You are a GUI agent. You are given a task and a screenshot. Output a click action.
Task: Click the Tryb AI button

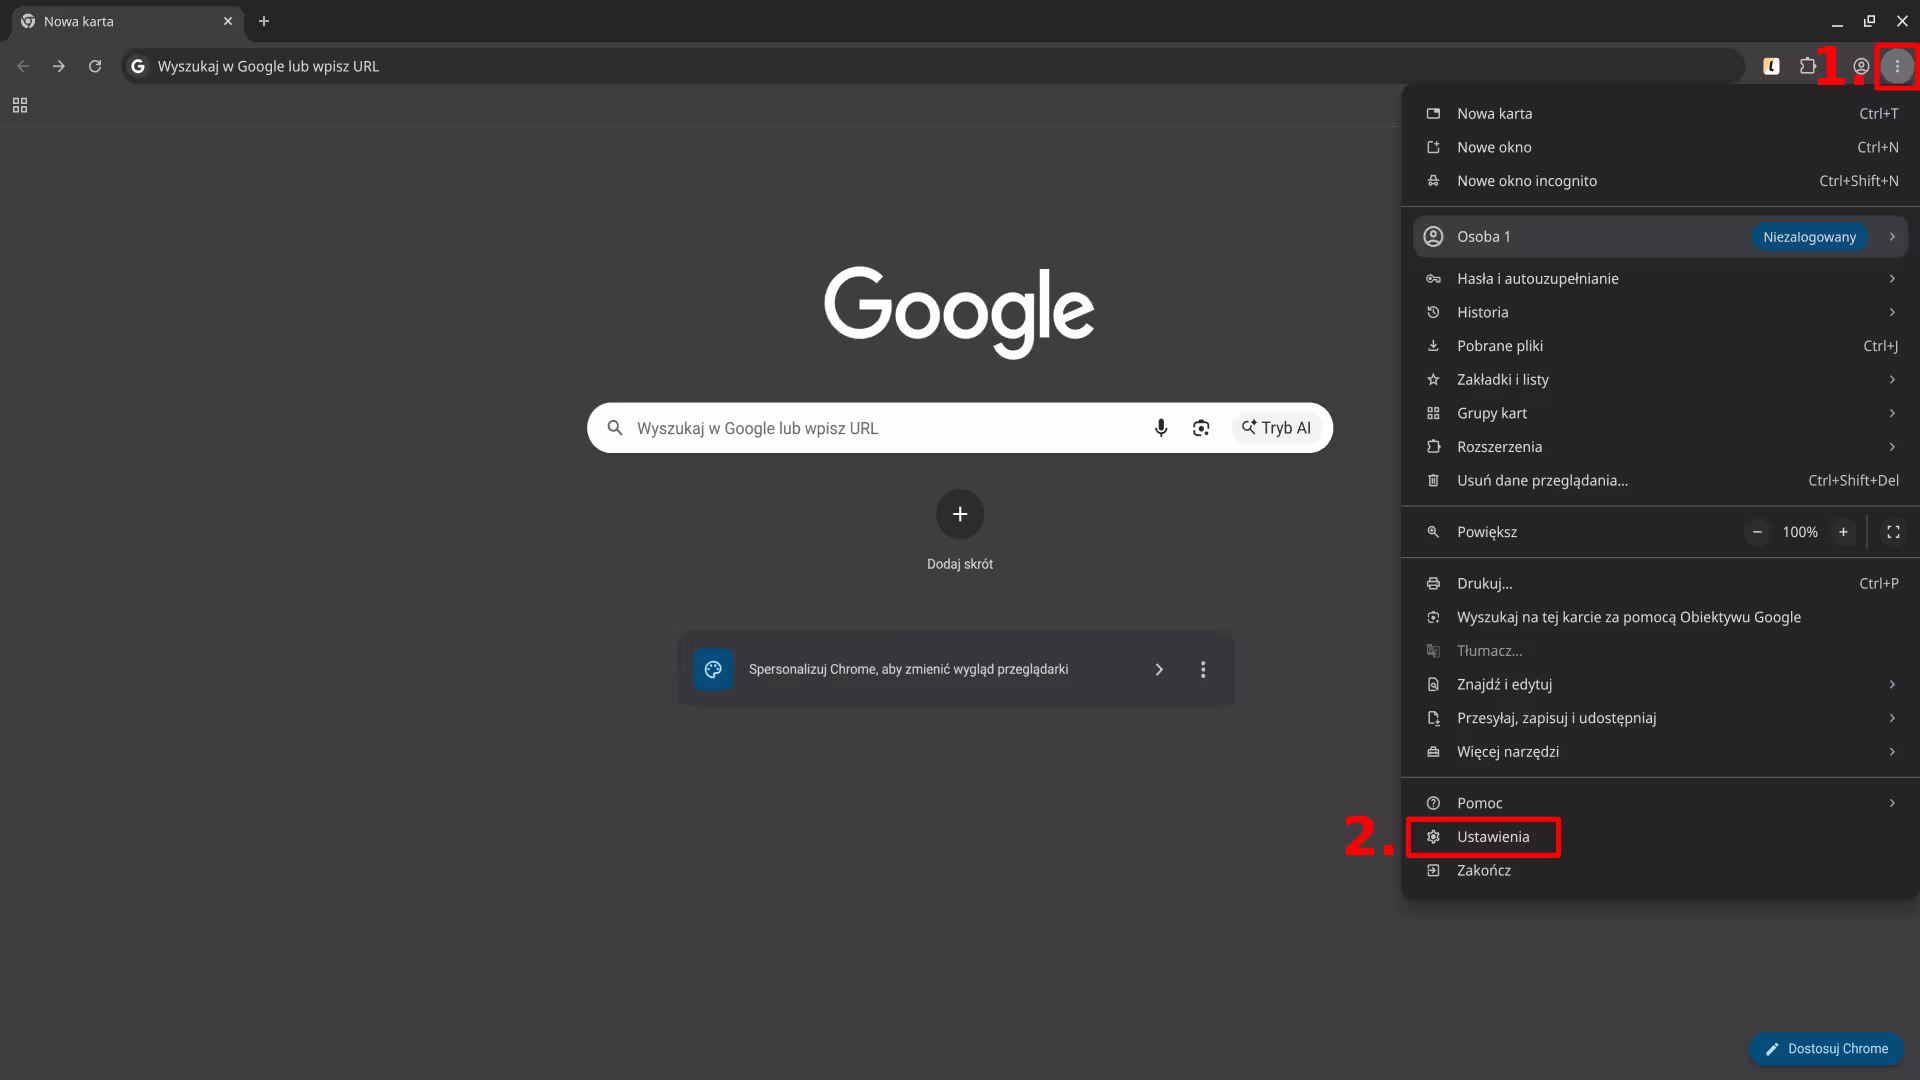1276,428
